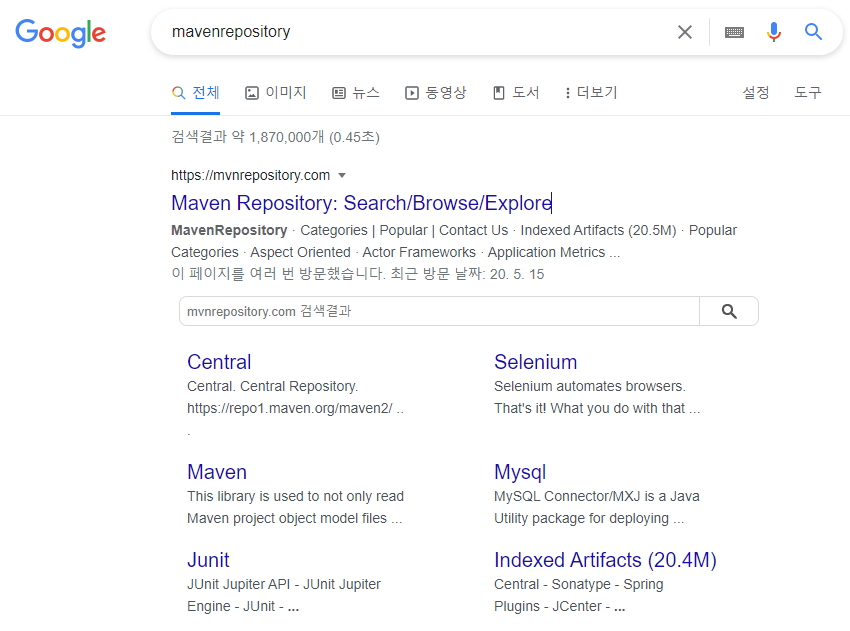
Task: Open the Junit sitelink
Action: [x=208, y=560]
